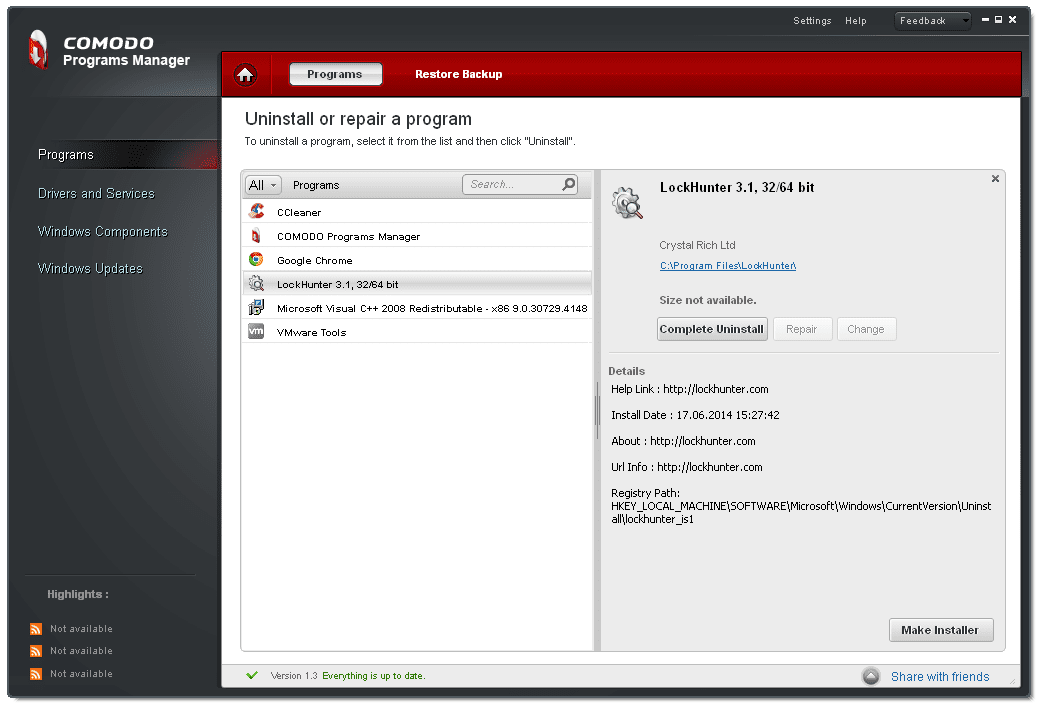
Task: Click the Help Link http://lockhunter.com text
Action: [x=690, y=389]
